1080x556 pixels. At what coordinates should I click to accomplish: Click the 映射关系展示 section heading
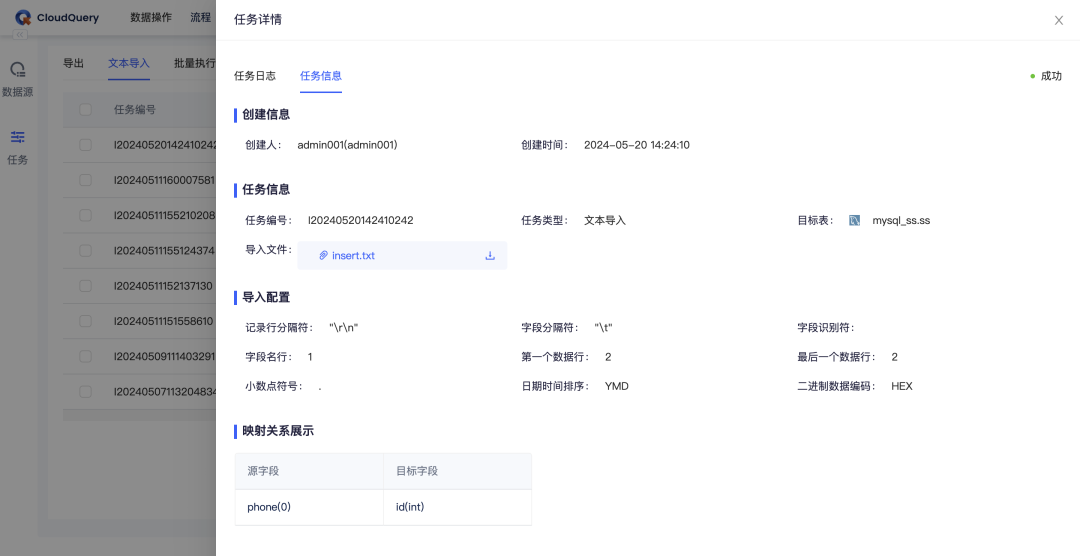pos(278,431)
